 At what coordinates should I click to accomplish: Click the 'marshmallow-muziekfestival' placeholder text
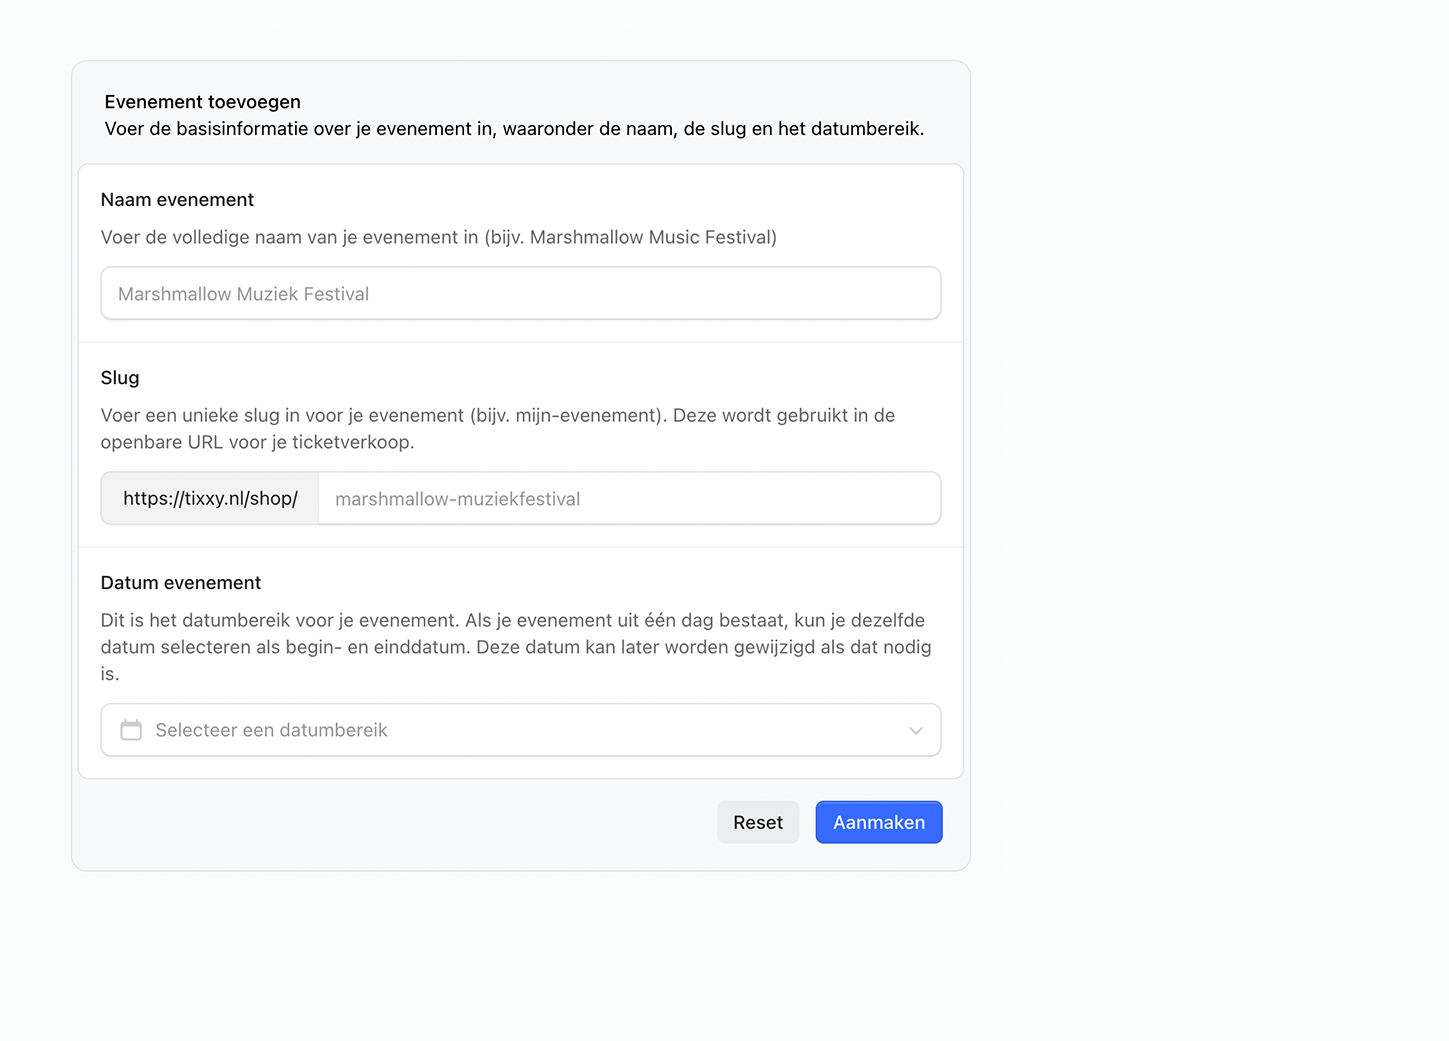(x=457, y=499)
